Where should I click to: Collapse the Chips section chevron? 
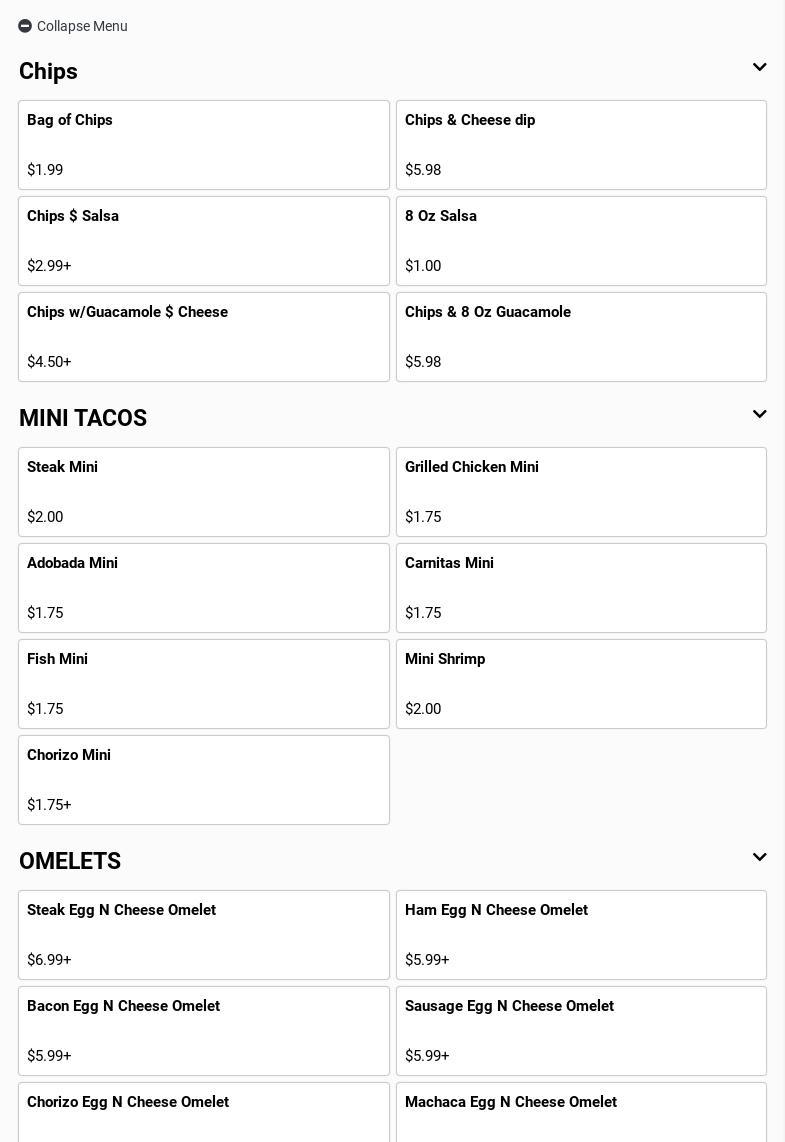tap(759, 68)
